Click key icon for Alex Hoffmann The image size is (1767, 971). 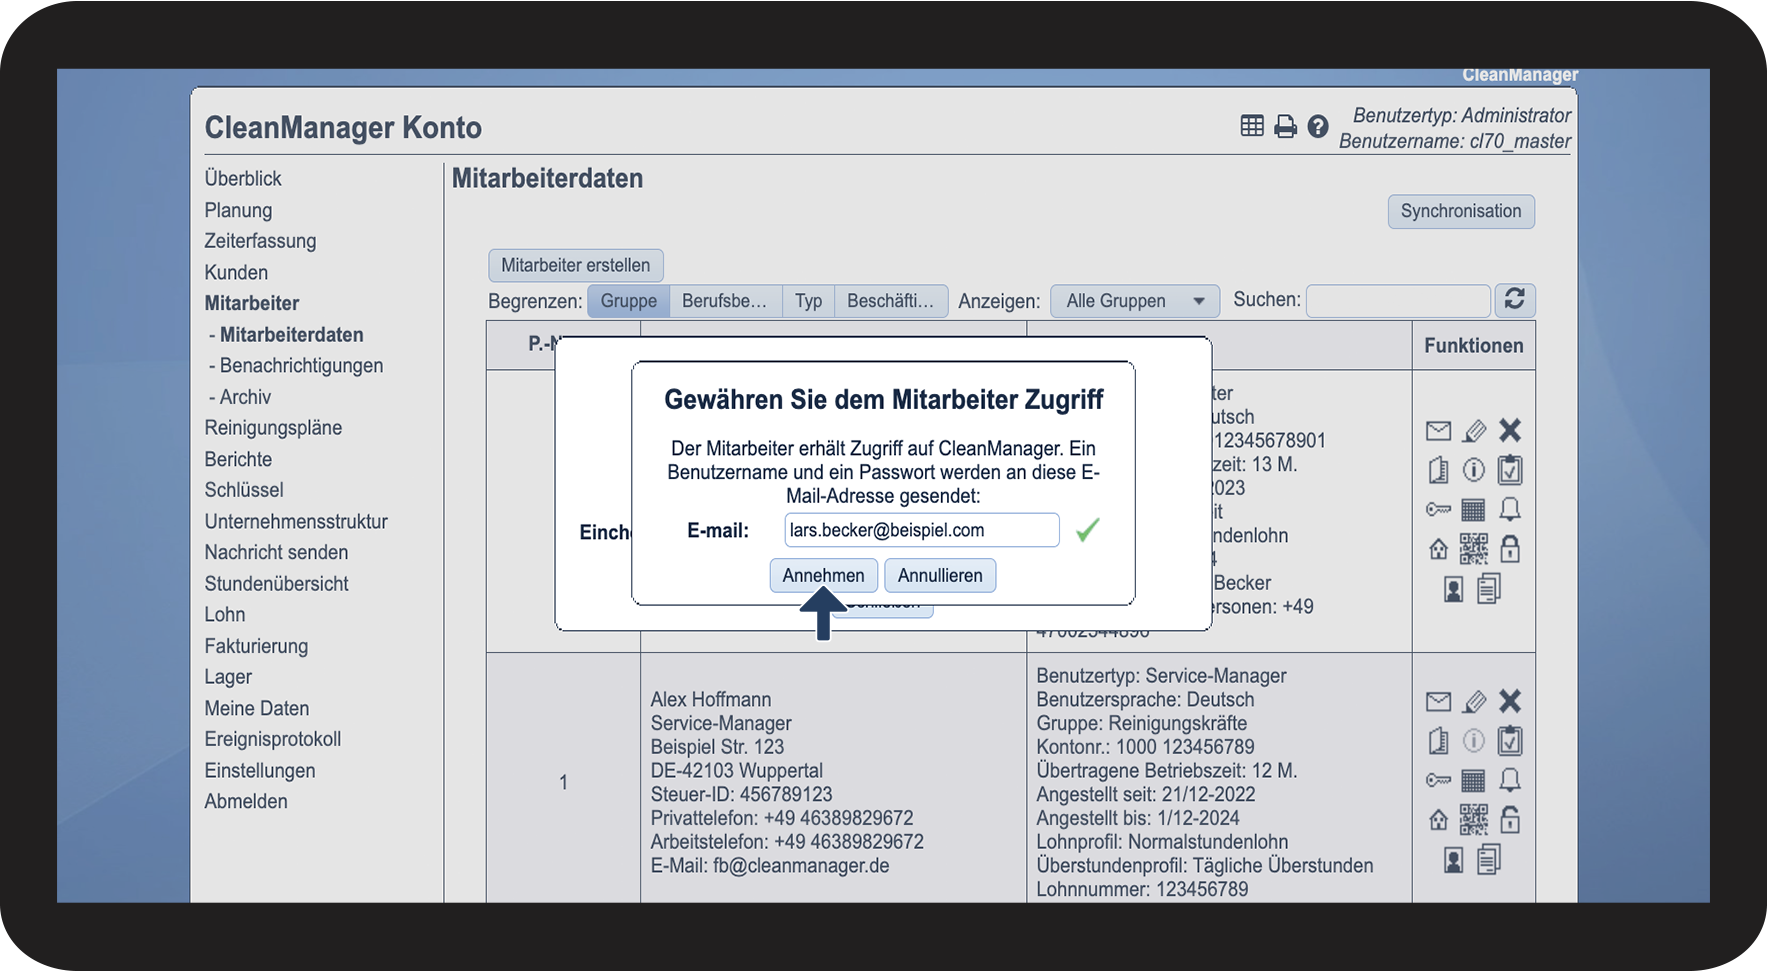(1438, 780)
